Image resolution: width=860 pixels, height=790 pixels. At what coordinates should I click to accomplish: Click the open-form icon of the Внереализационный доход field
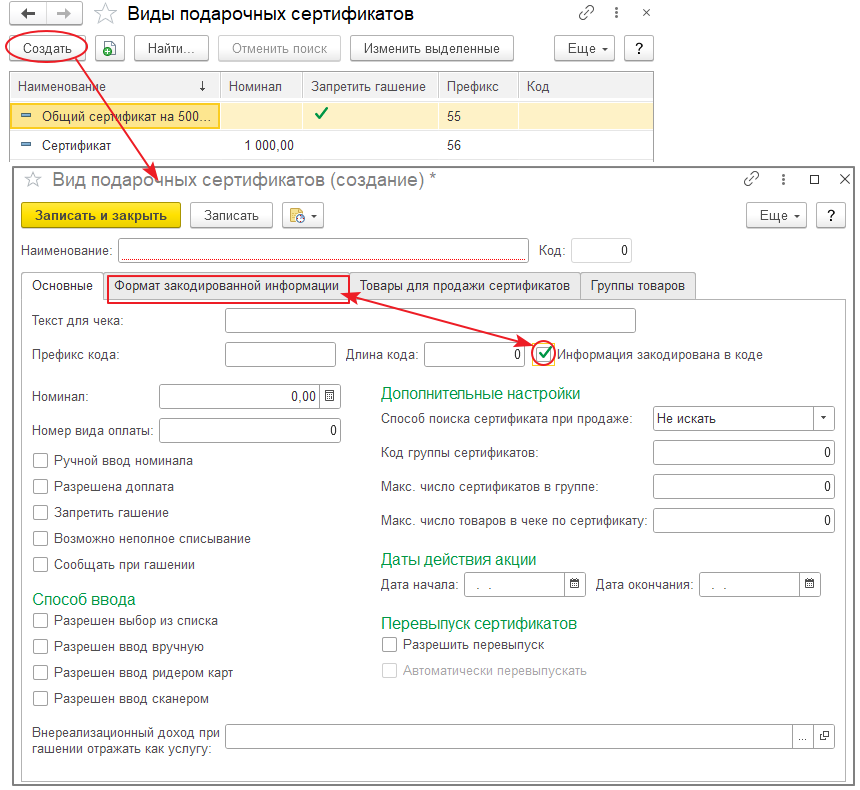click(824, 736)
